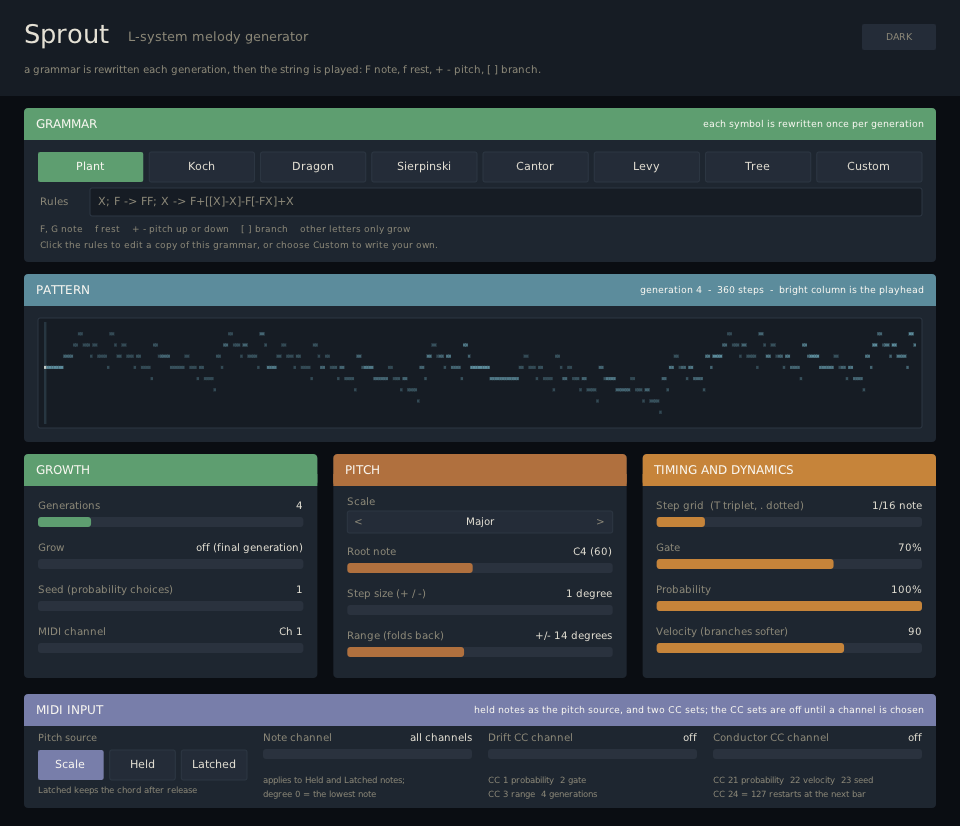Image resolution: width=960 pixels, height=826 pixels.
Task: Click the 'Ch 1' MIDI channel value
Action: coord(291,631)
